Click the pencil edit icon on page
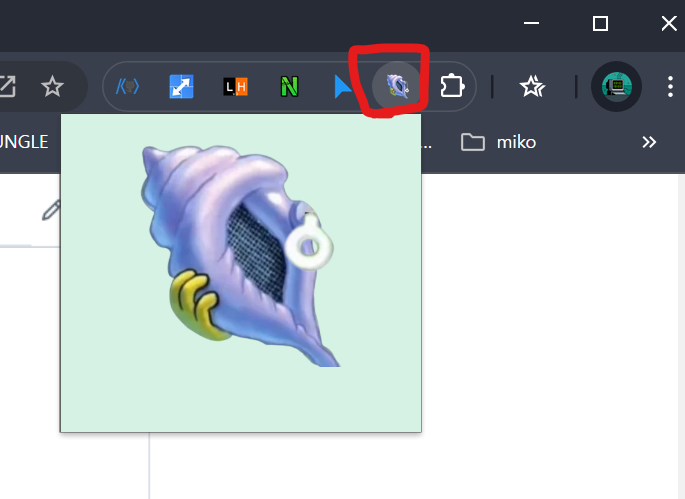This screenshot has width=685, height=499. (51, 210)
